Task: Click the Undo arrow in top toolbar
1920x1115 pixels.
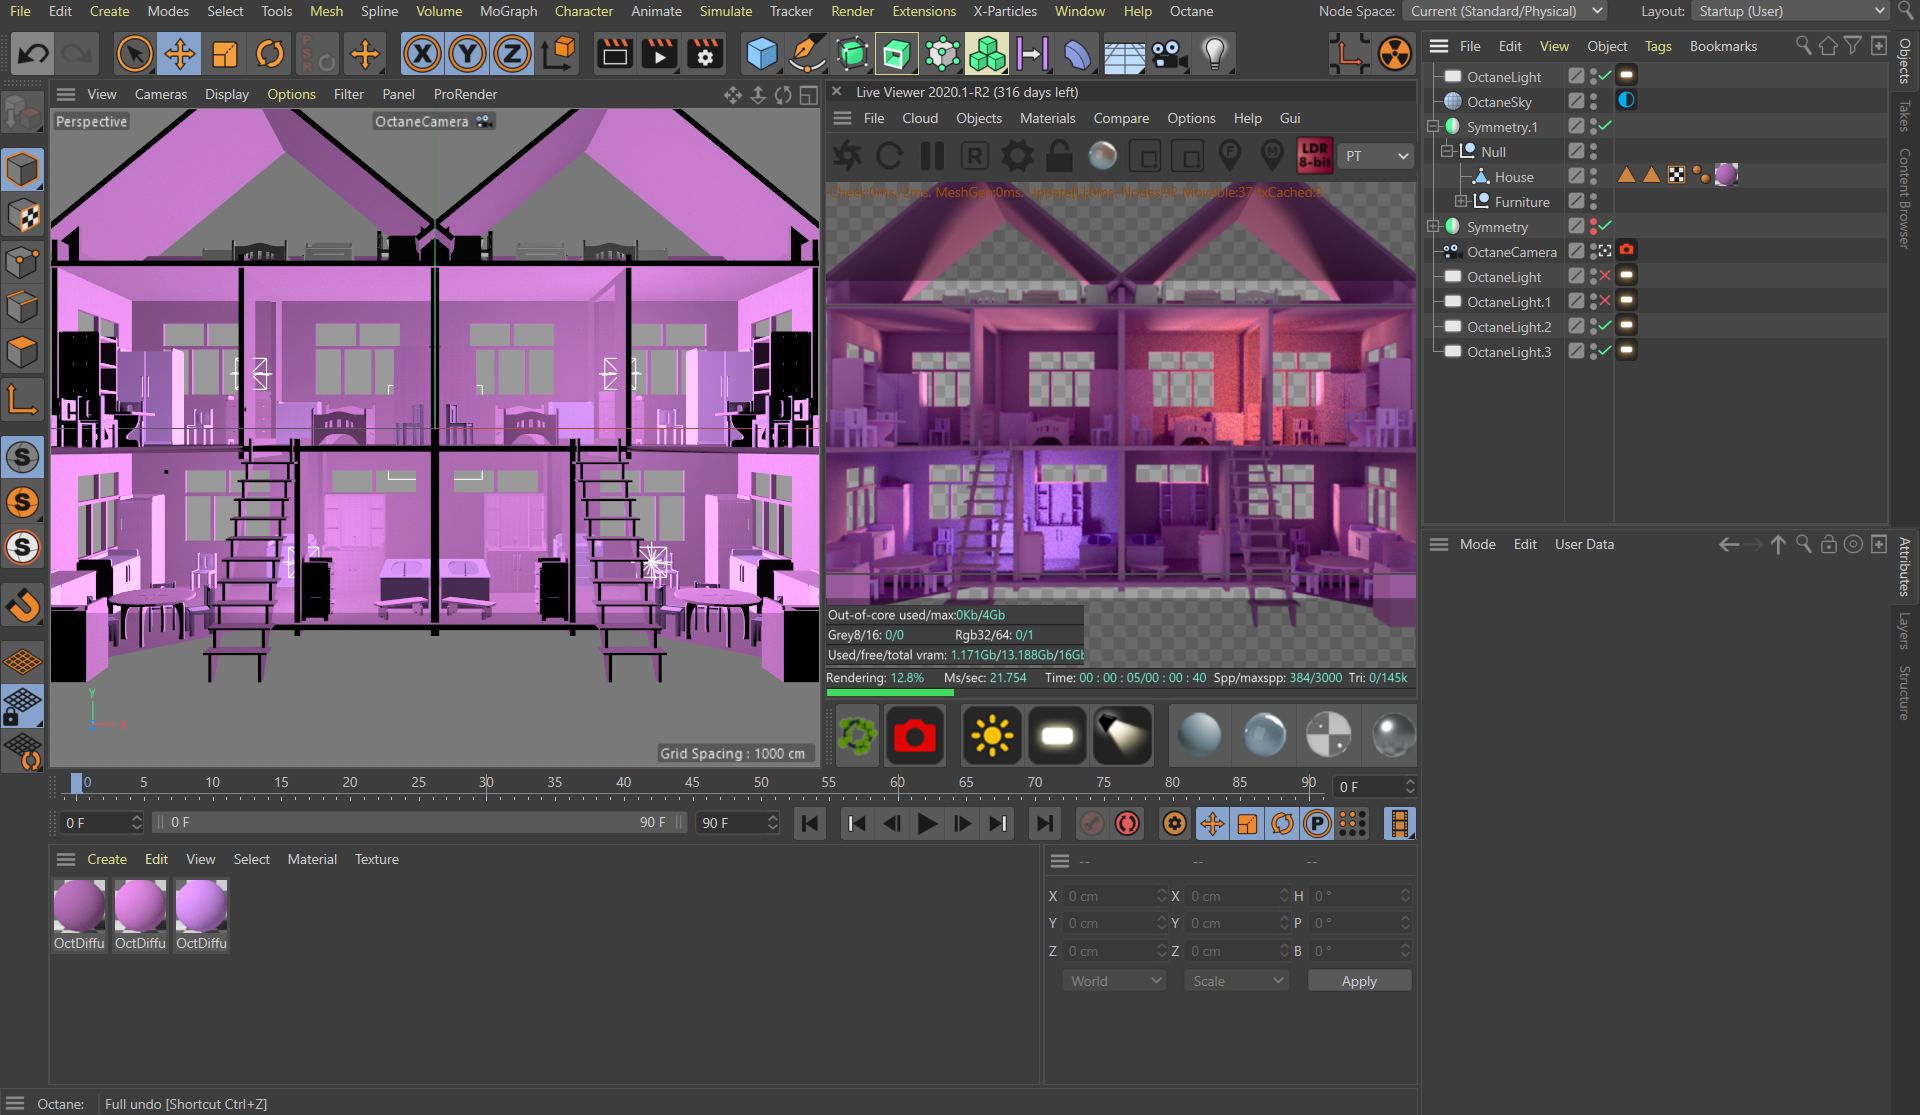Action: coord(33,54)
